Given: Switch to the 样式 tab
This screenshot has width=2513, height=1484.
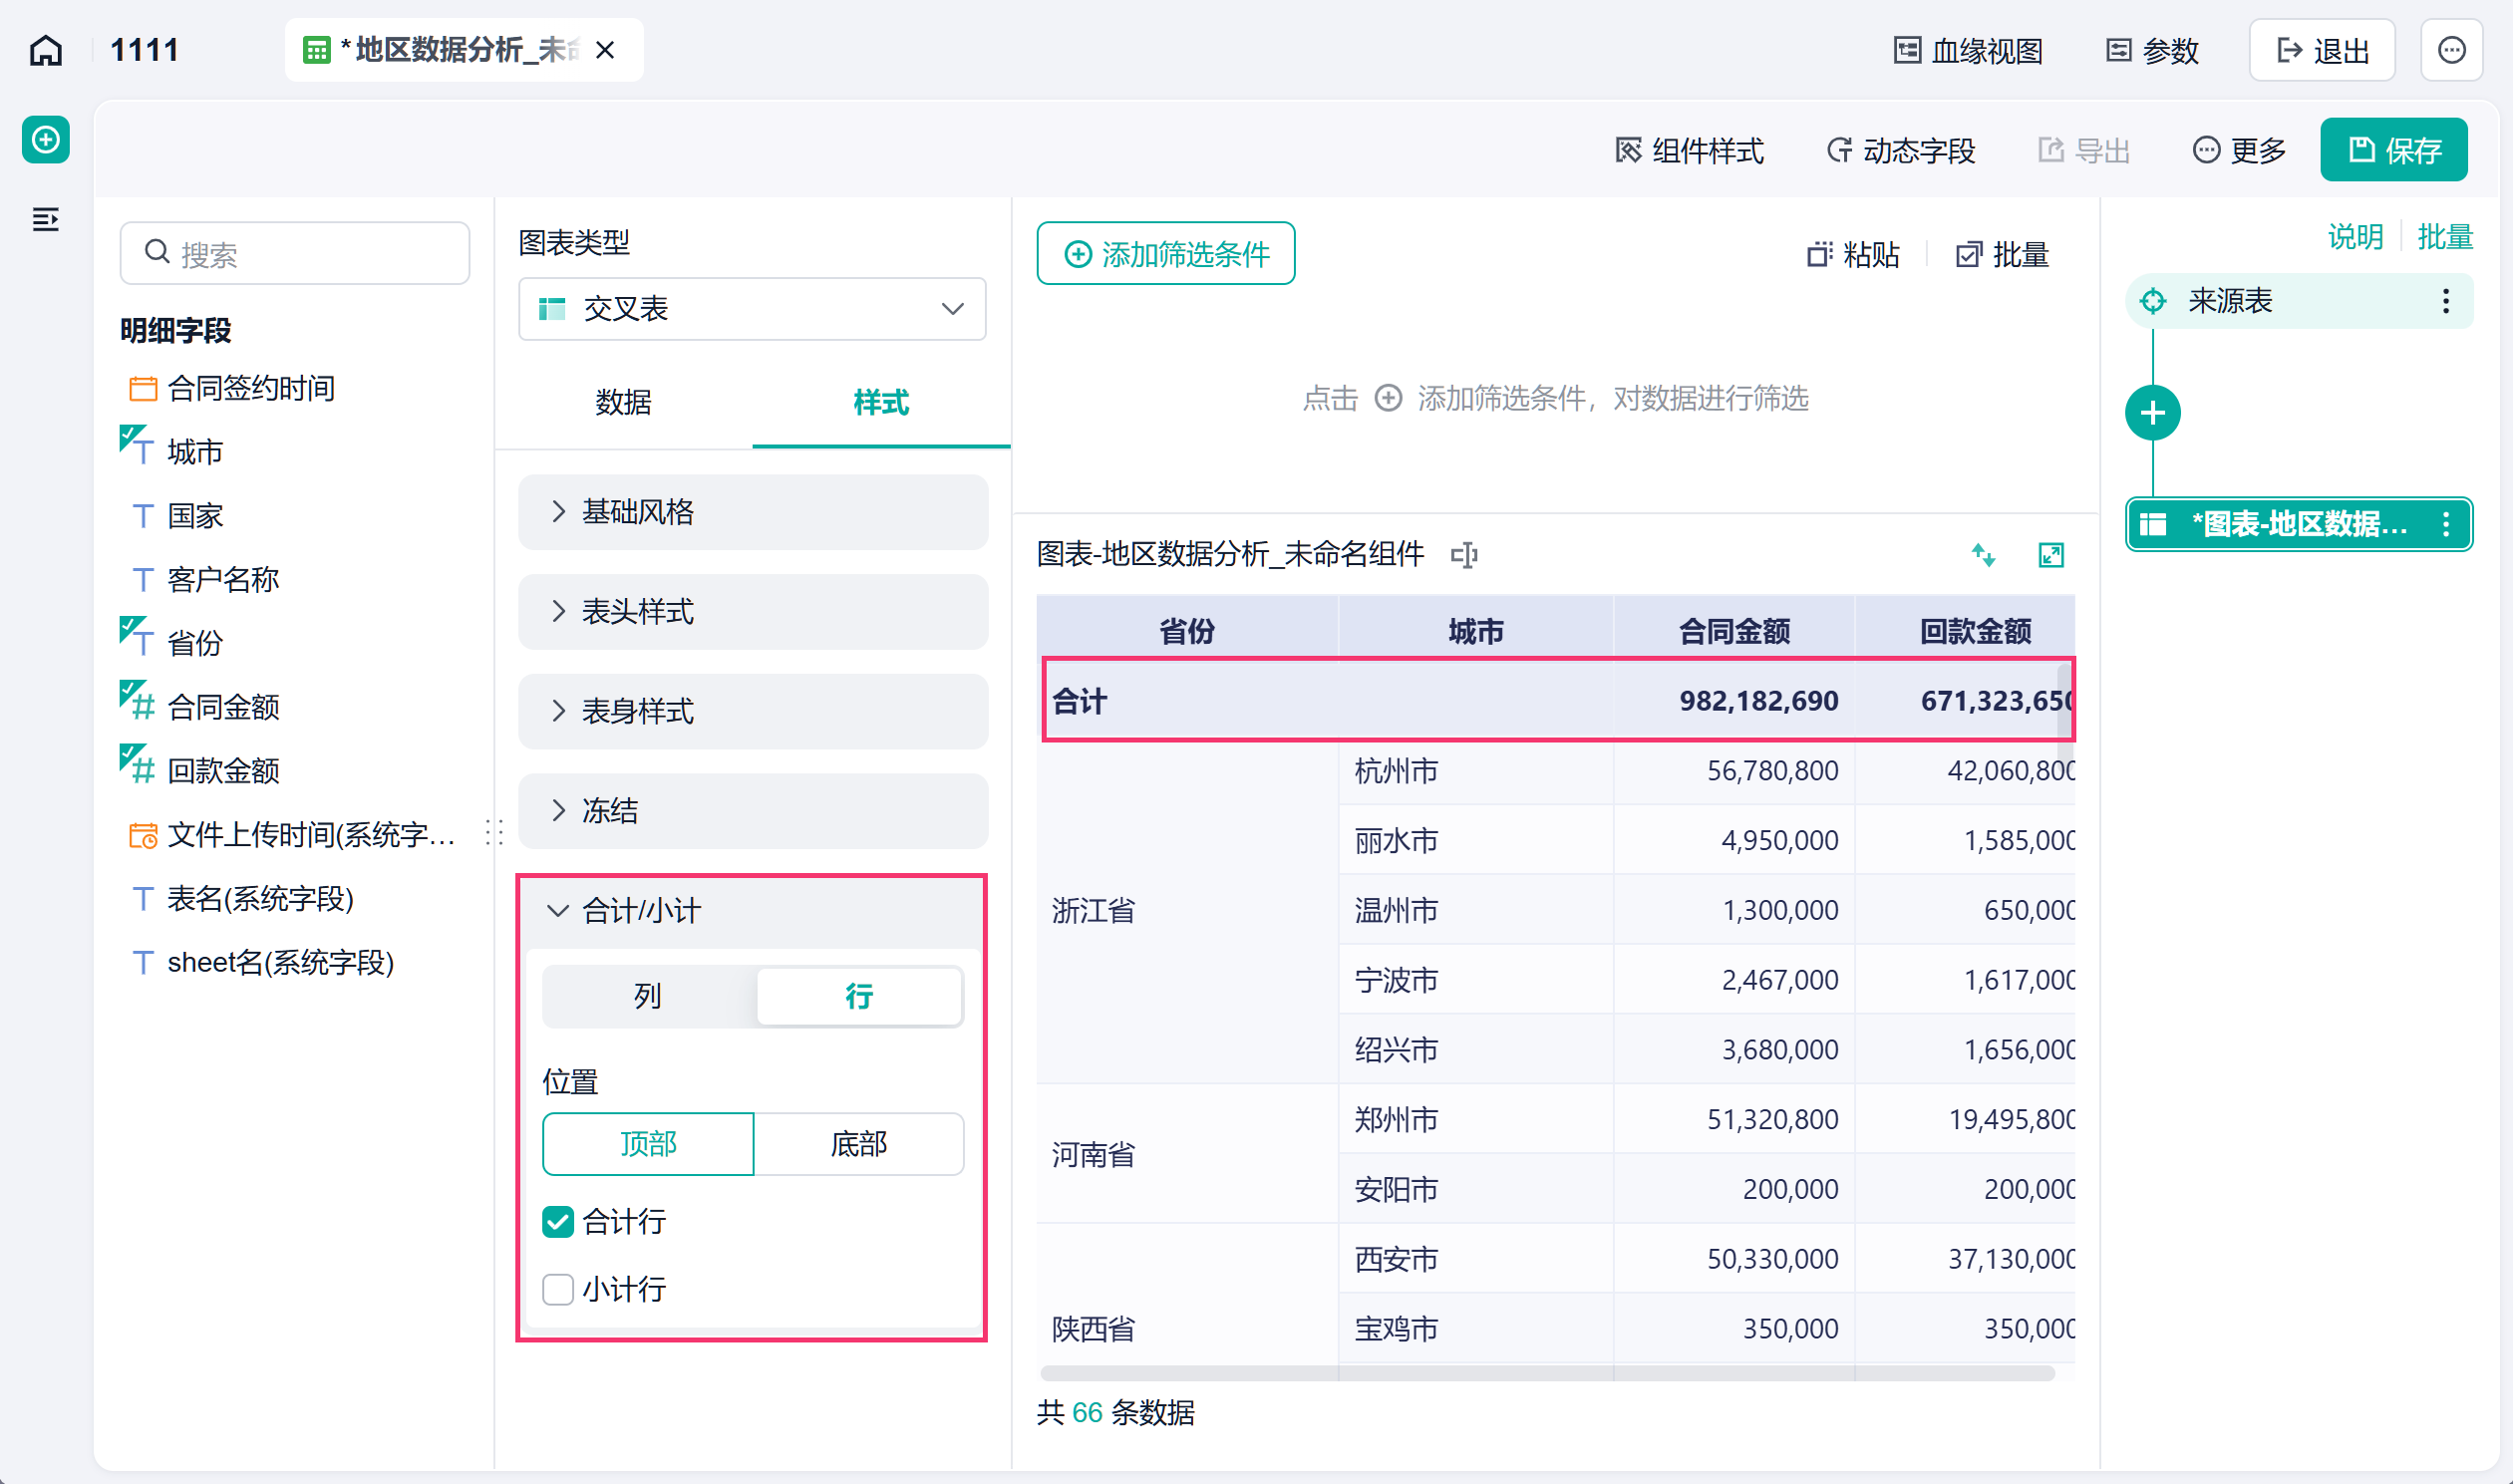Looking at the screenshot, I should point(881,402).
